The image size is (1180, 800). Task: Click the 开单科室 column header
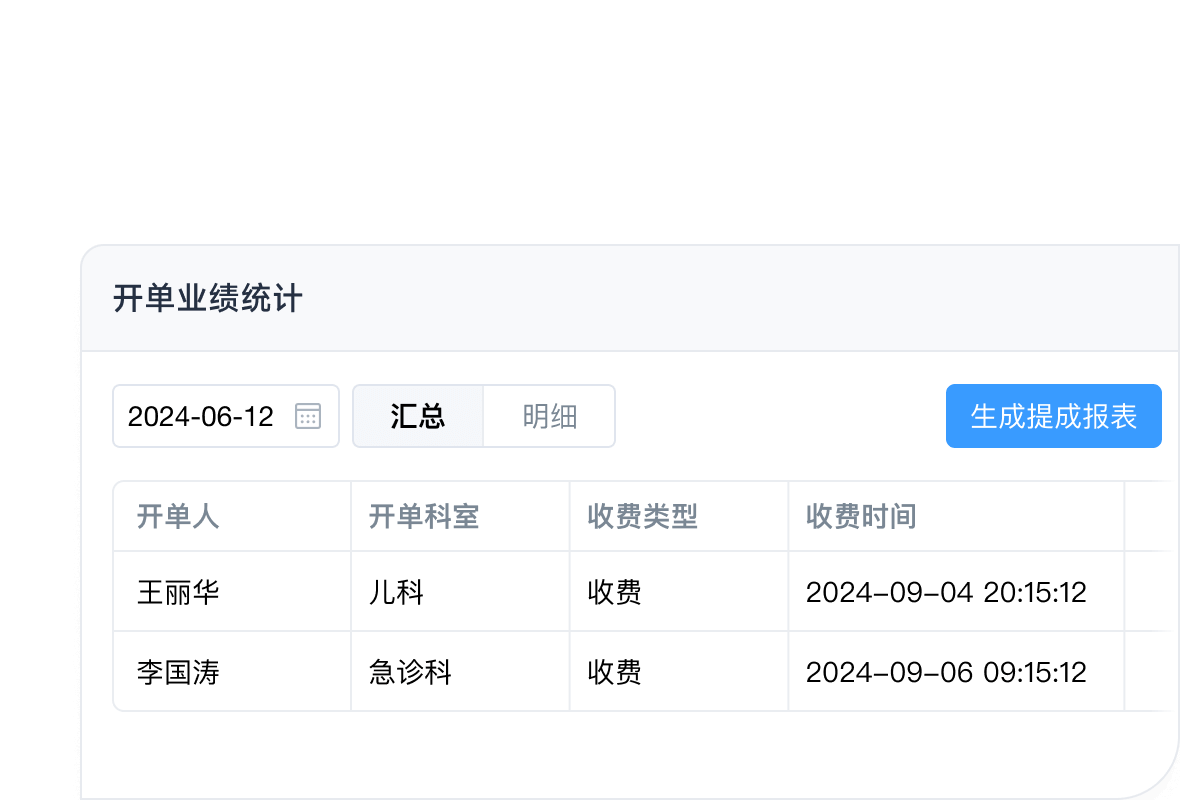point(424,517)
